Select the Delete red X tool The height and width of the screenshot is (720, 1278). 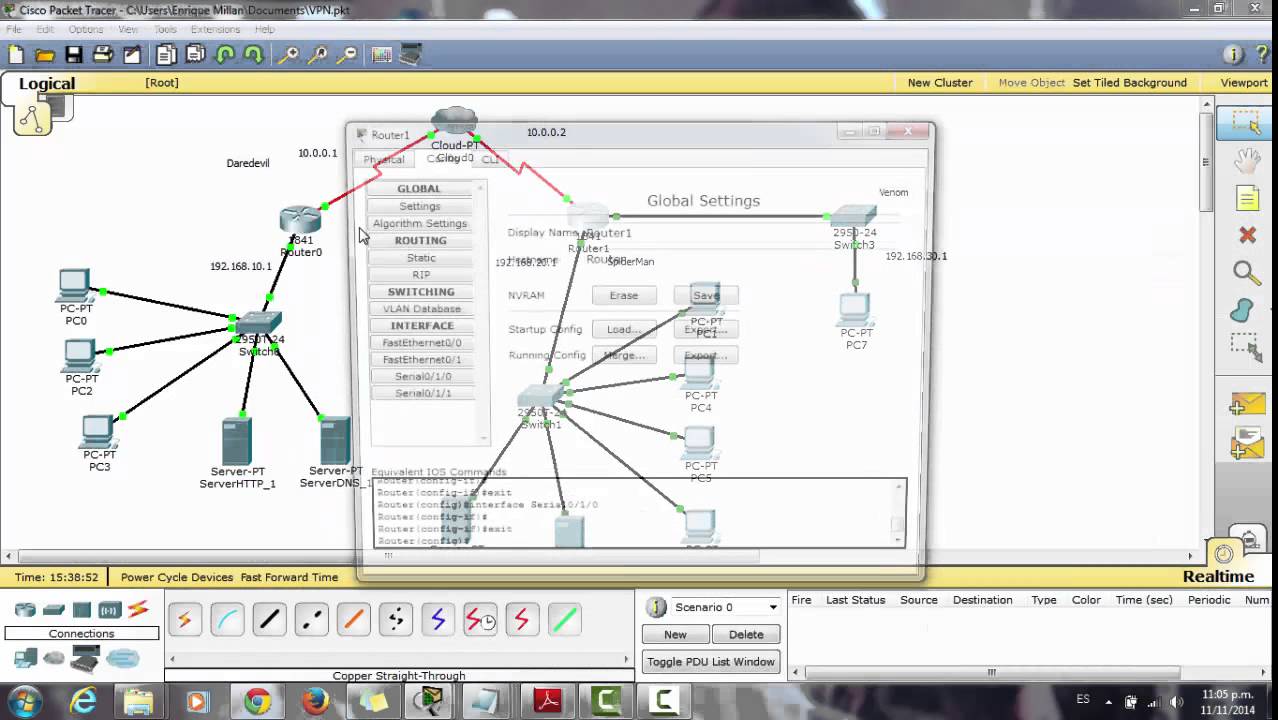pyautogui.click(x=1246, y=235)
